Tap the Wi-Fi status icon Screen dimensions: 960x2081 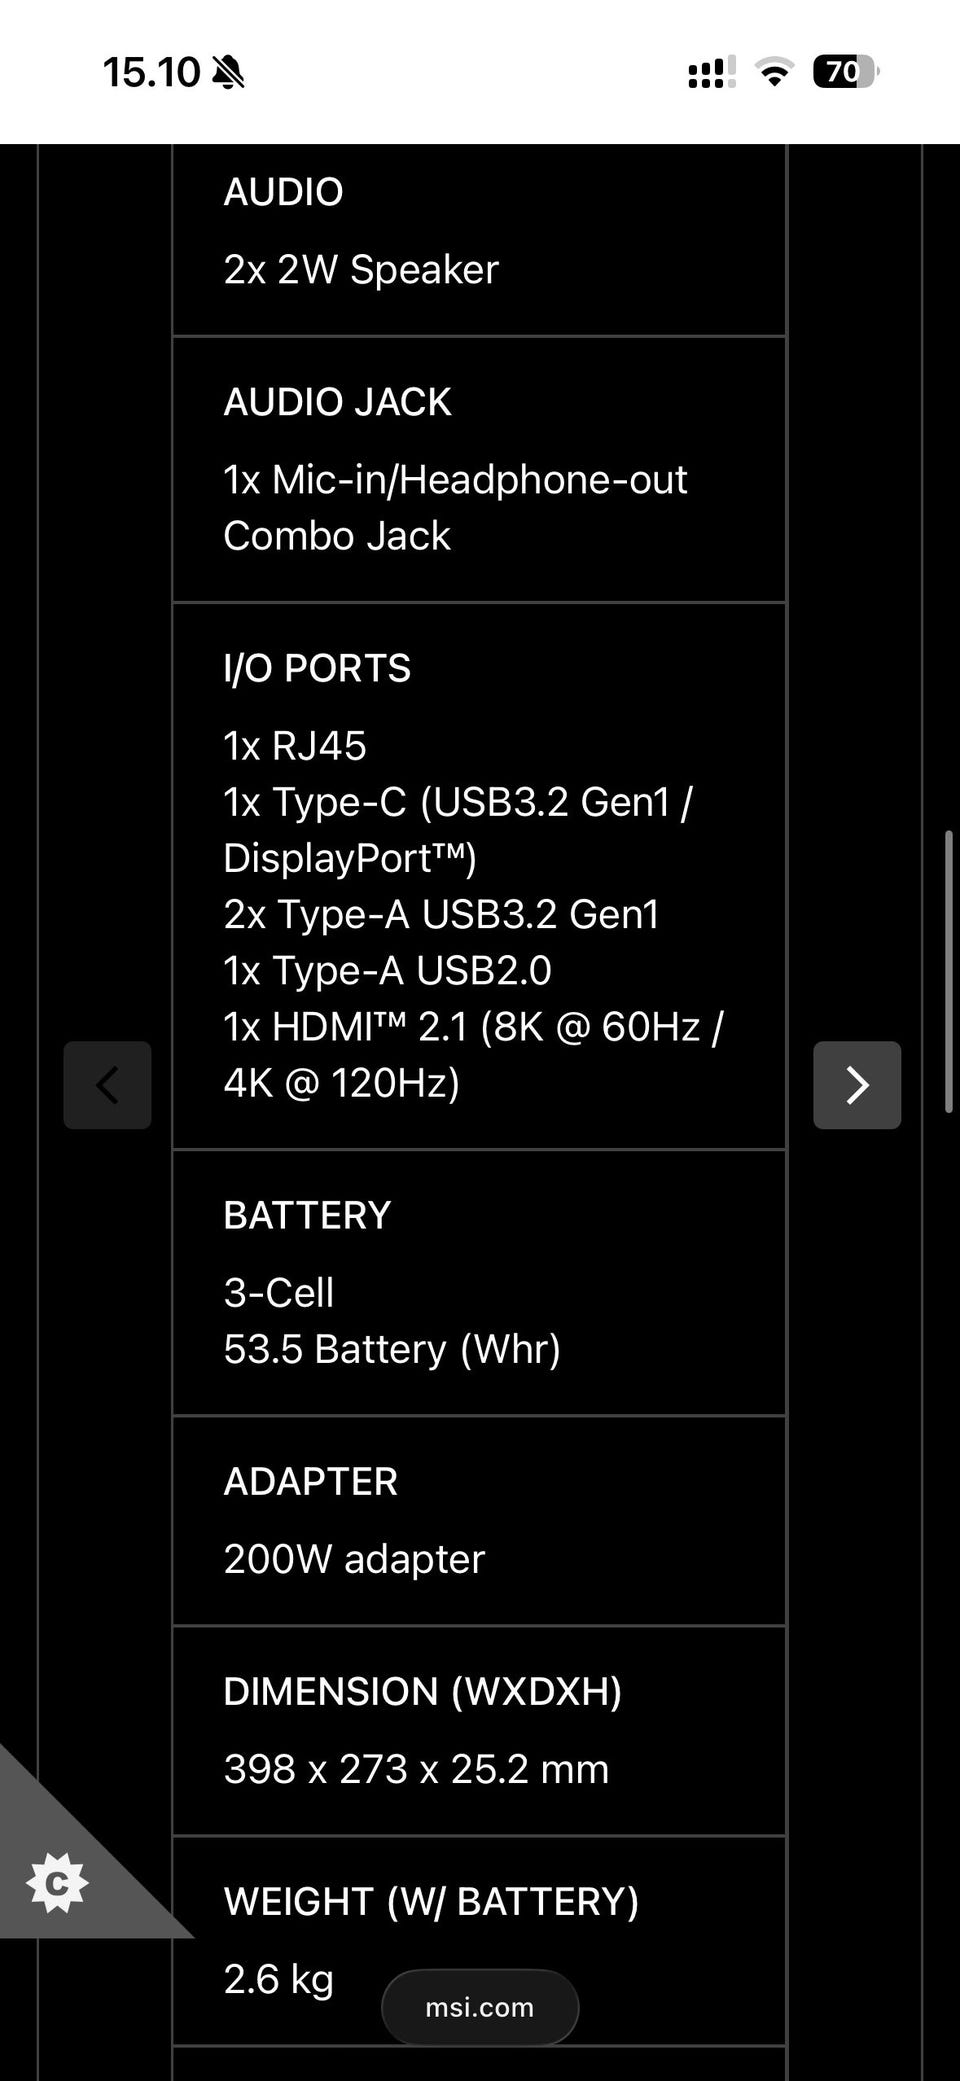click(x=774, y=72)
